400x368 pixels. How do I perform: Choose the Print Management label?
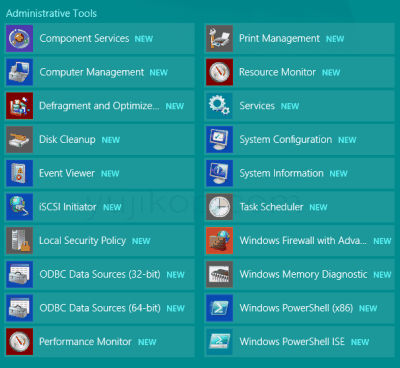279,39
